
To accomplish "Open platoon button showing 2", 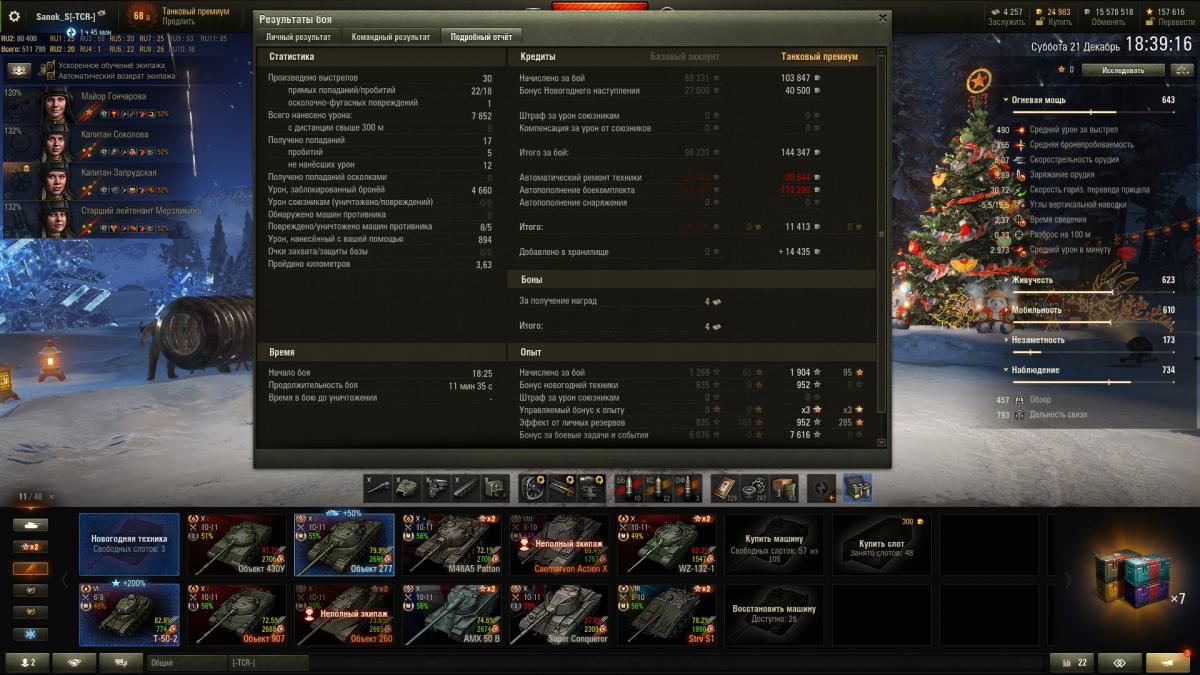I will tap(27, 662).
